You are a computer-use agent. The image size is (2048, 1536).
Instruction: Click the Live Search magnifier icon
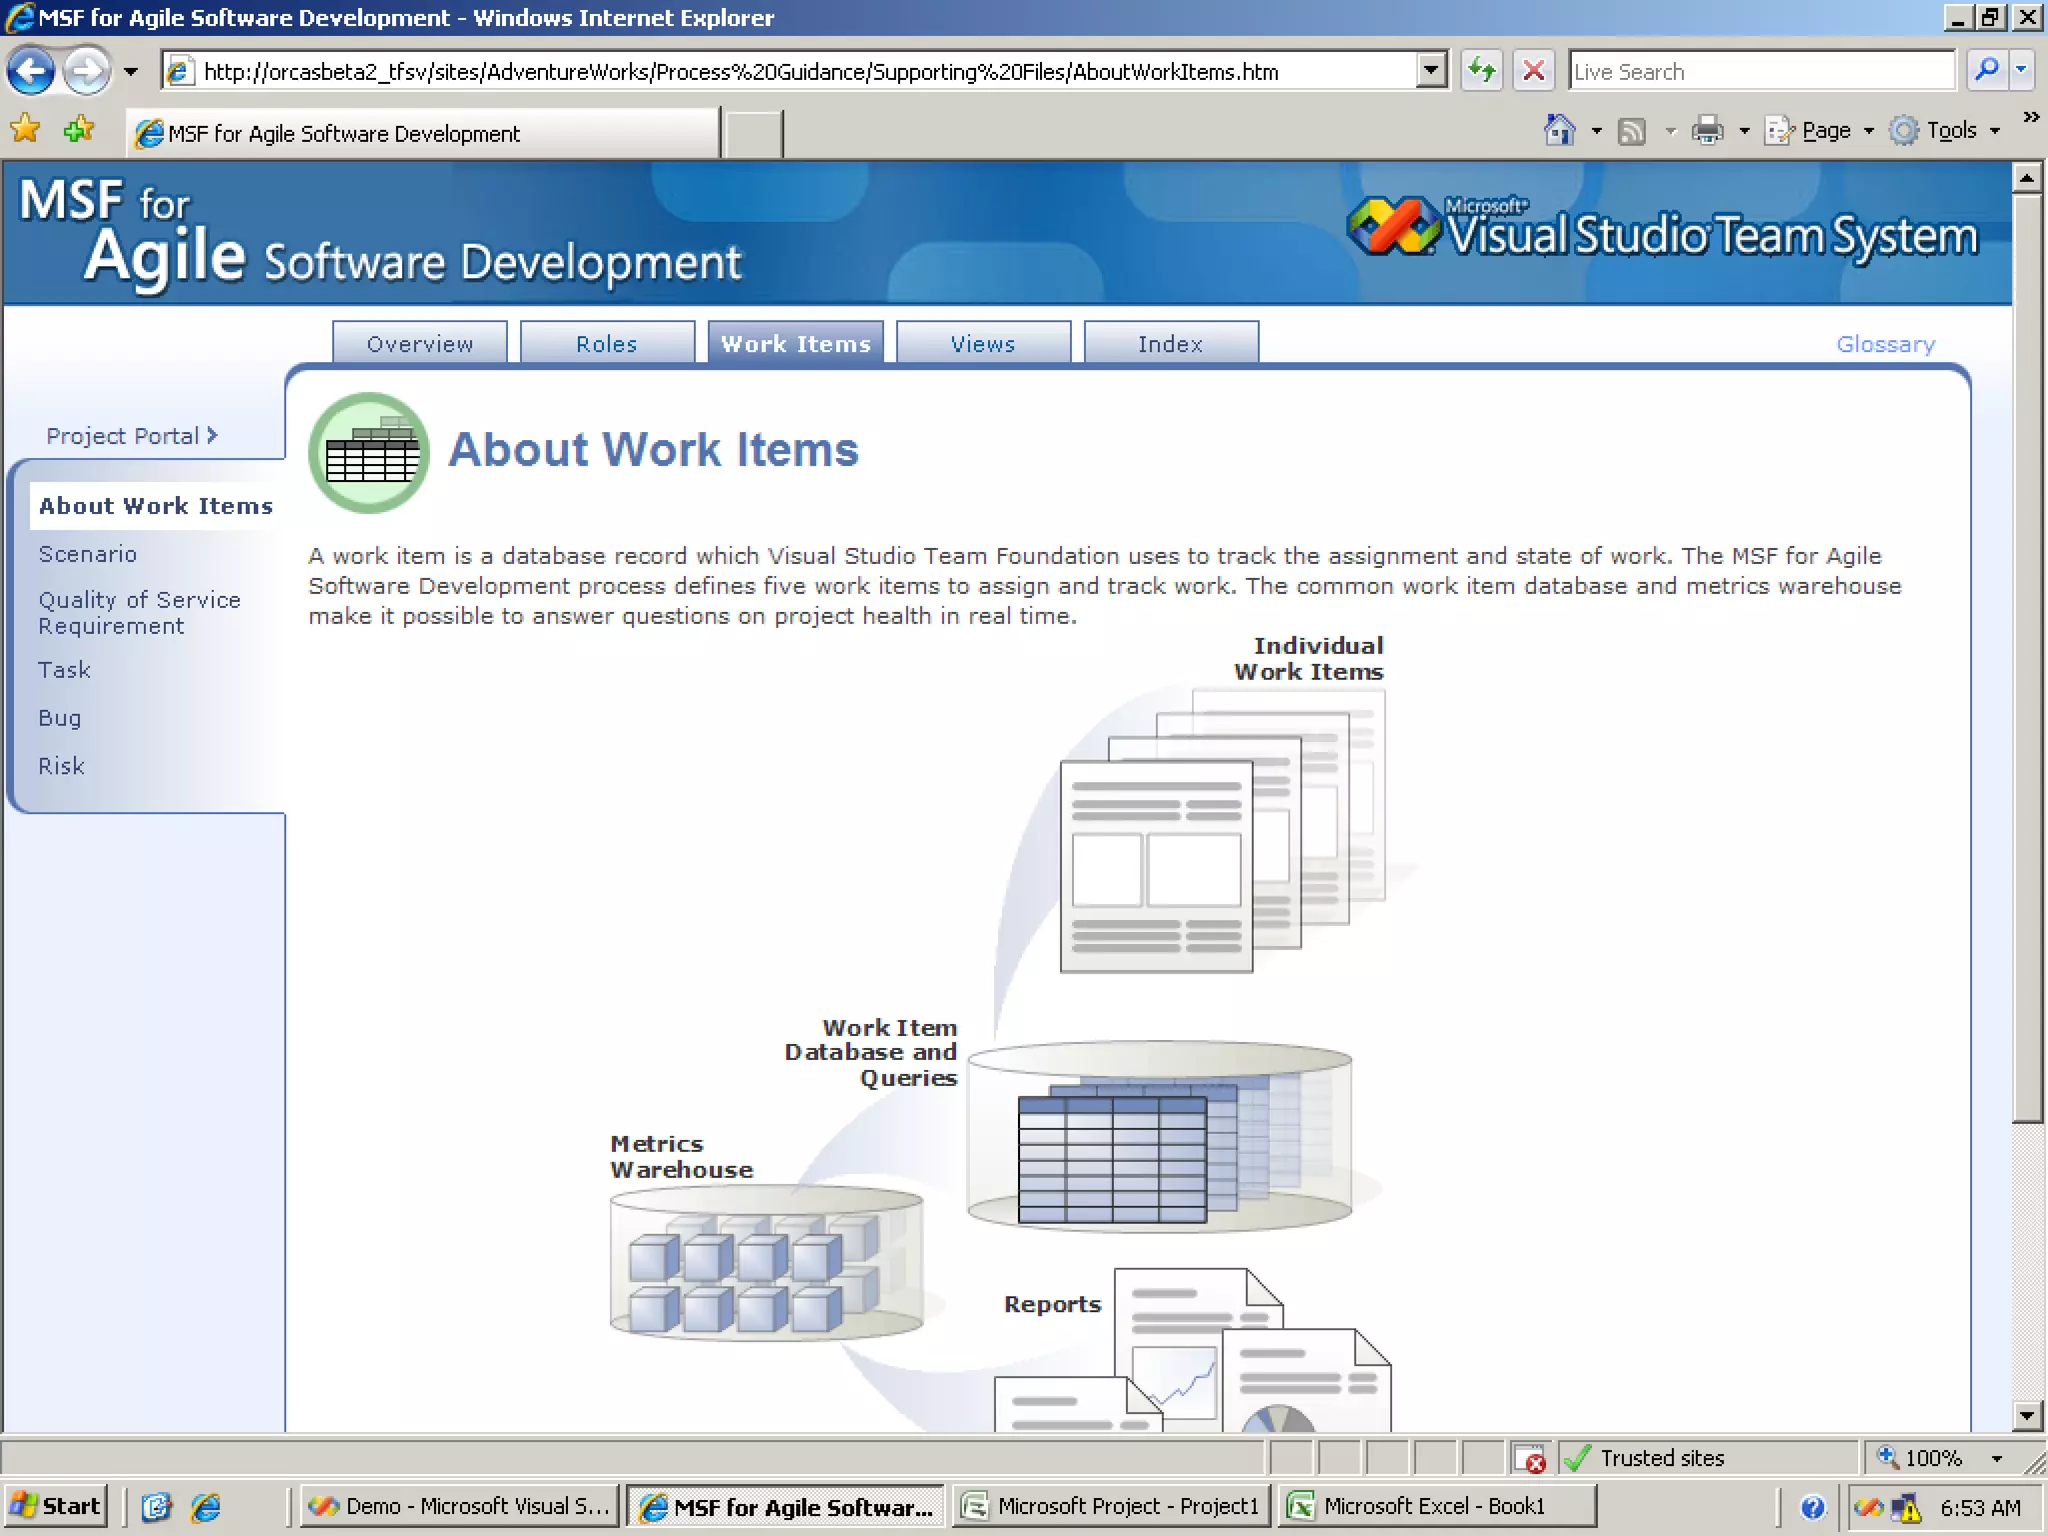(x=1987, y=70)
